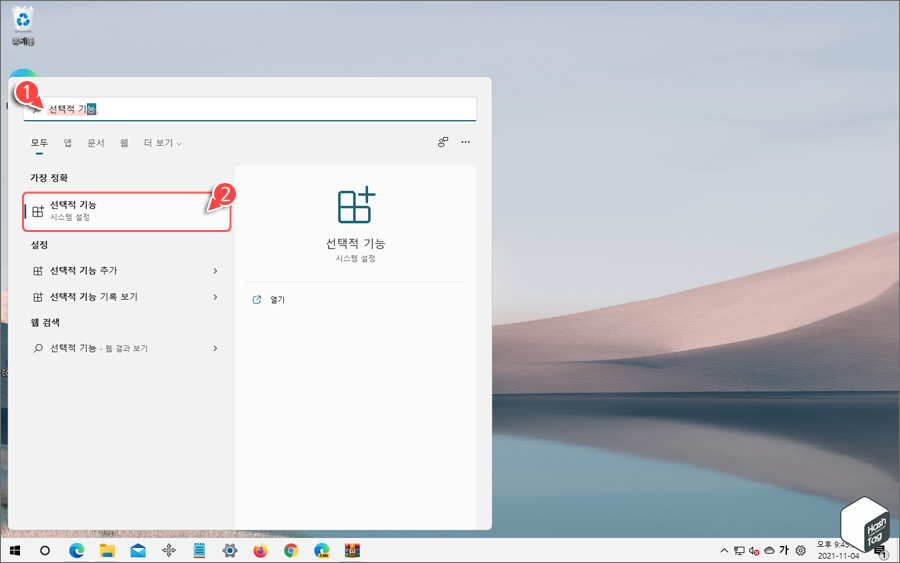This screenshot has height=563, width=900.
Task: Open the Recycle Bin desktop icon
Action: (x=23, y=26)
